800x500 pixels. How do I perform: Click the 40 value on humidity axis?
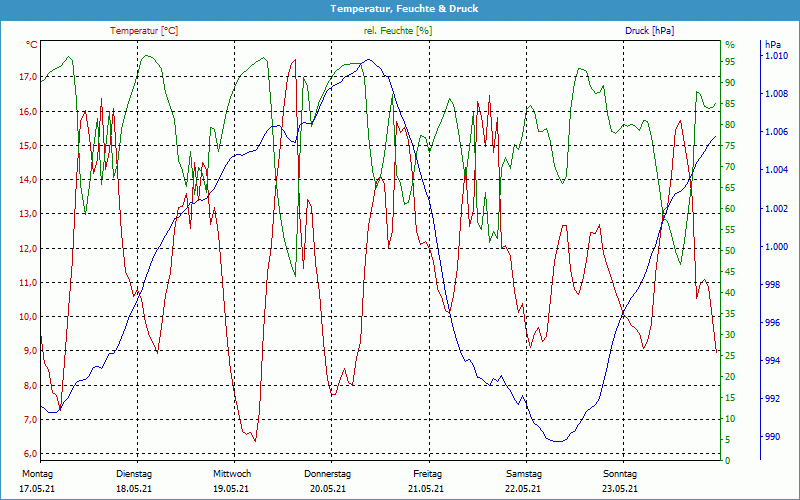point(730,292)
